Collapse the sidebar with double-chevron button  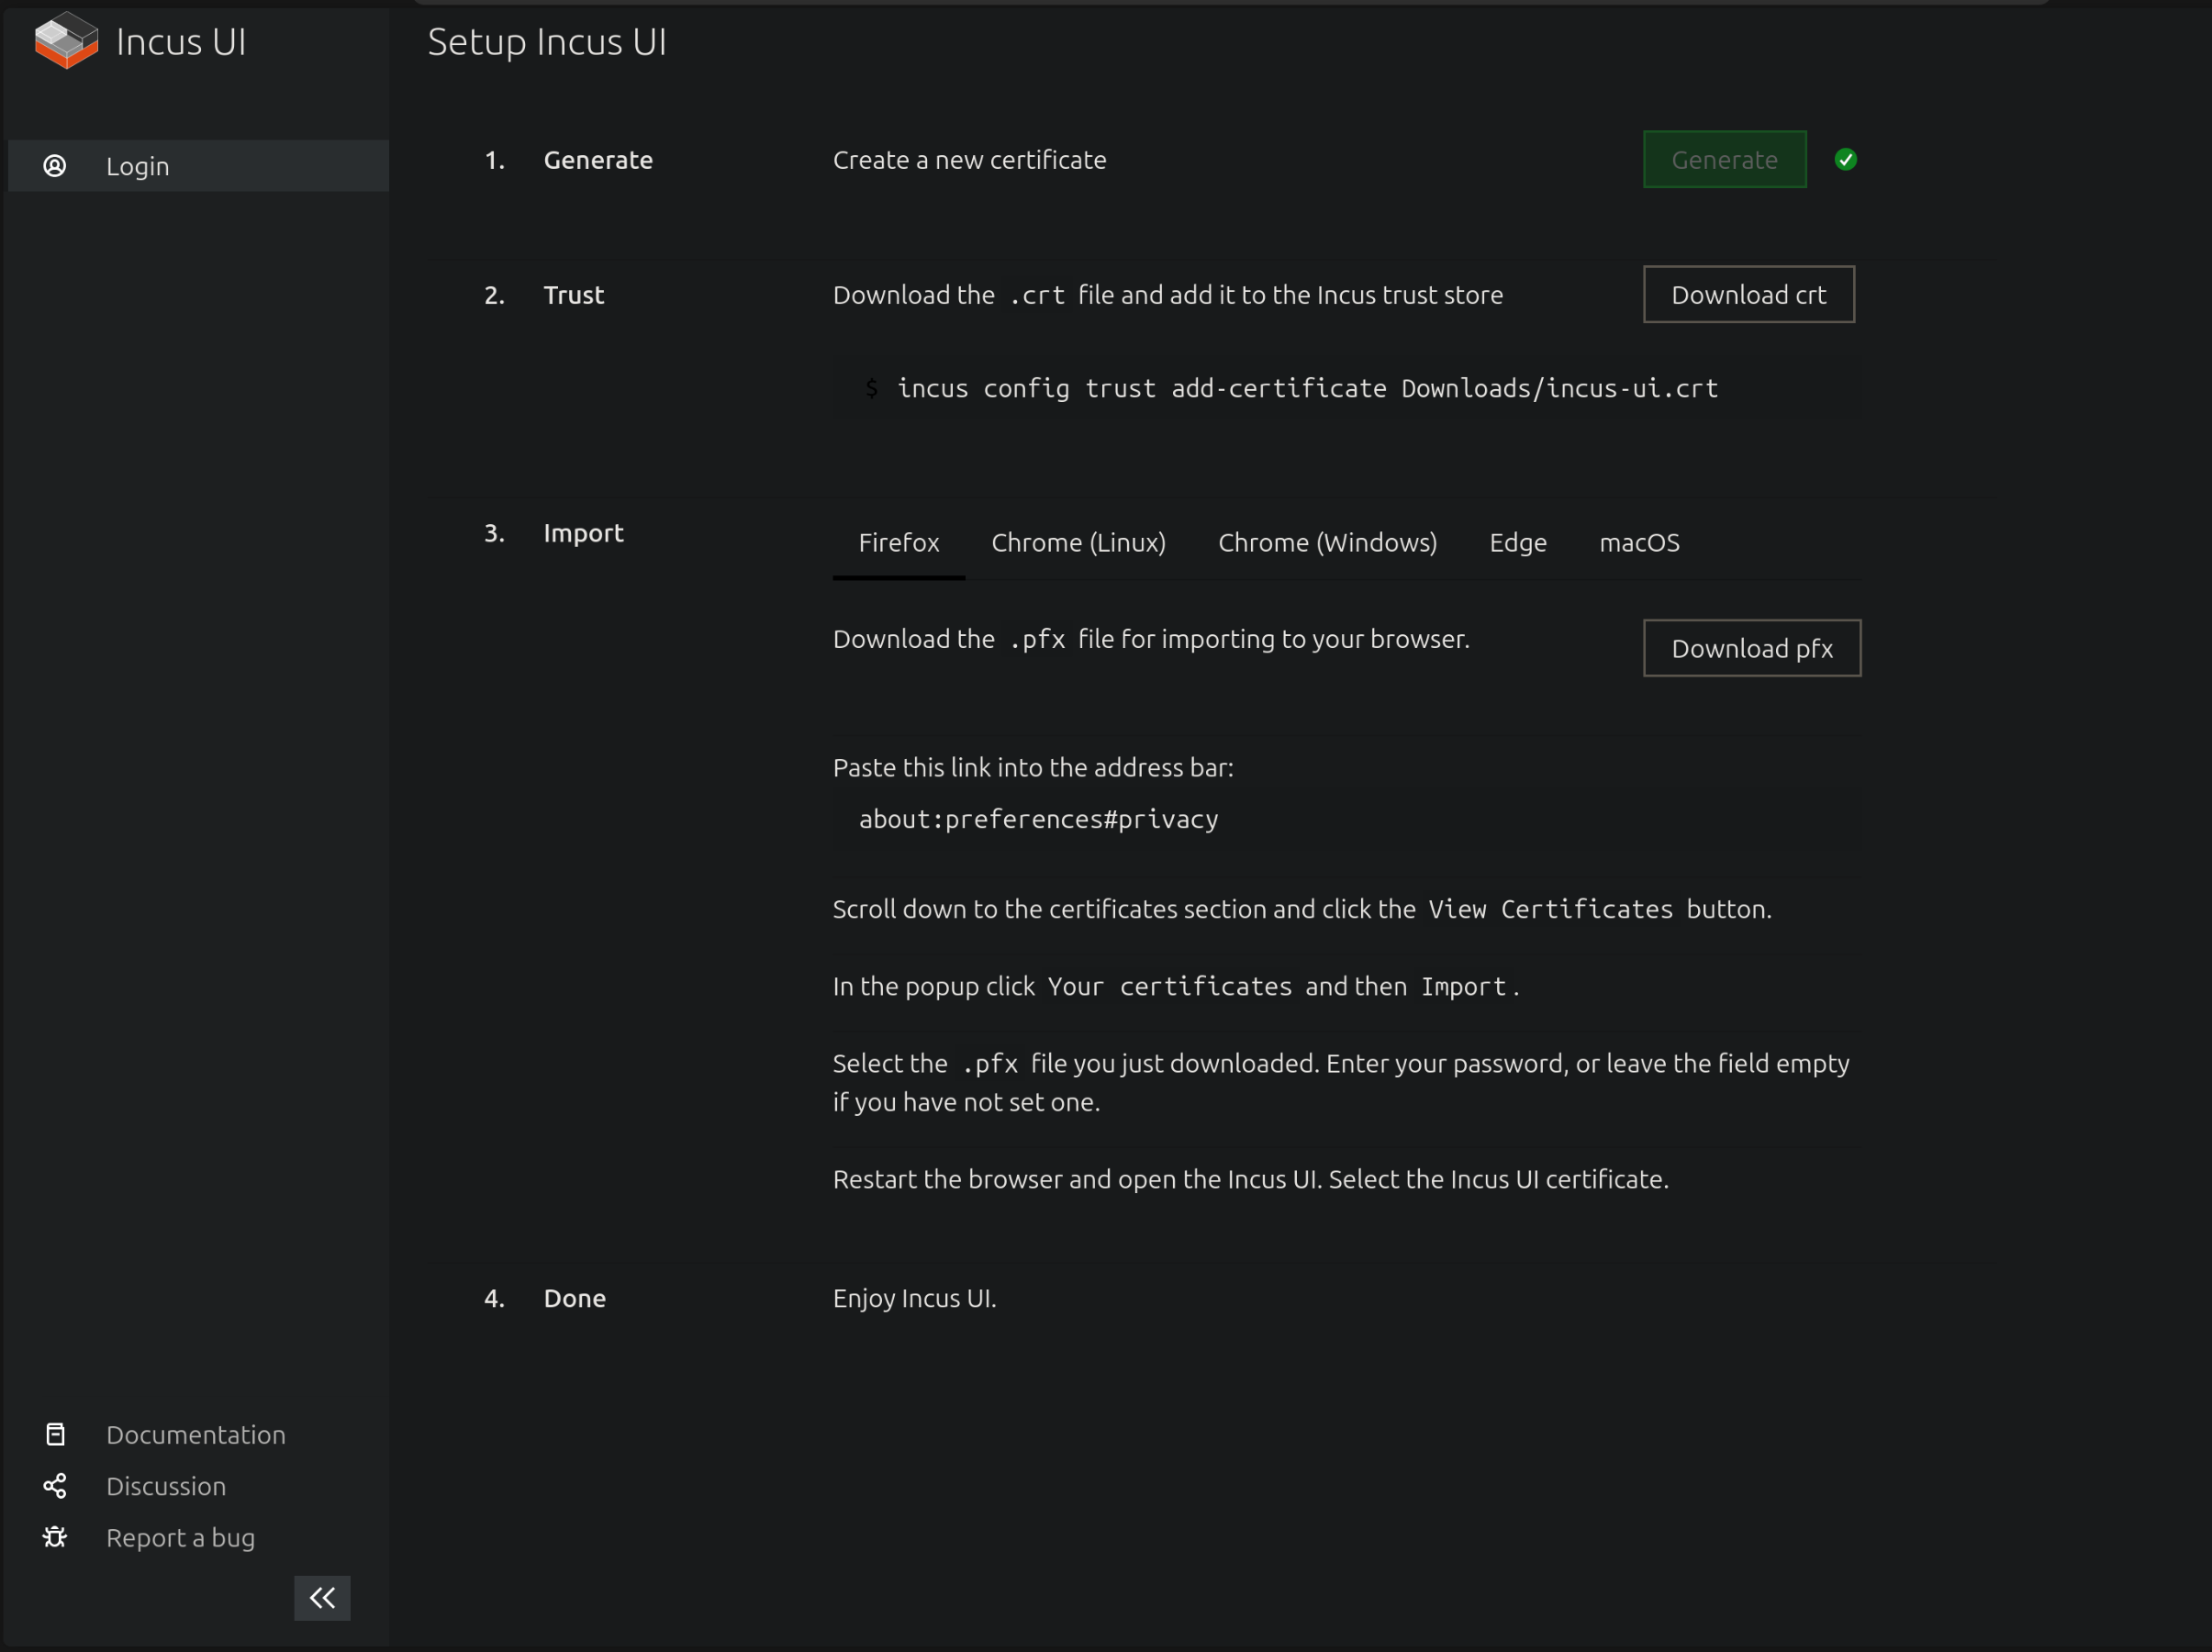321,1597
